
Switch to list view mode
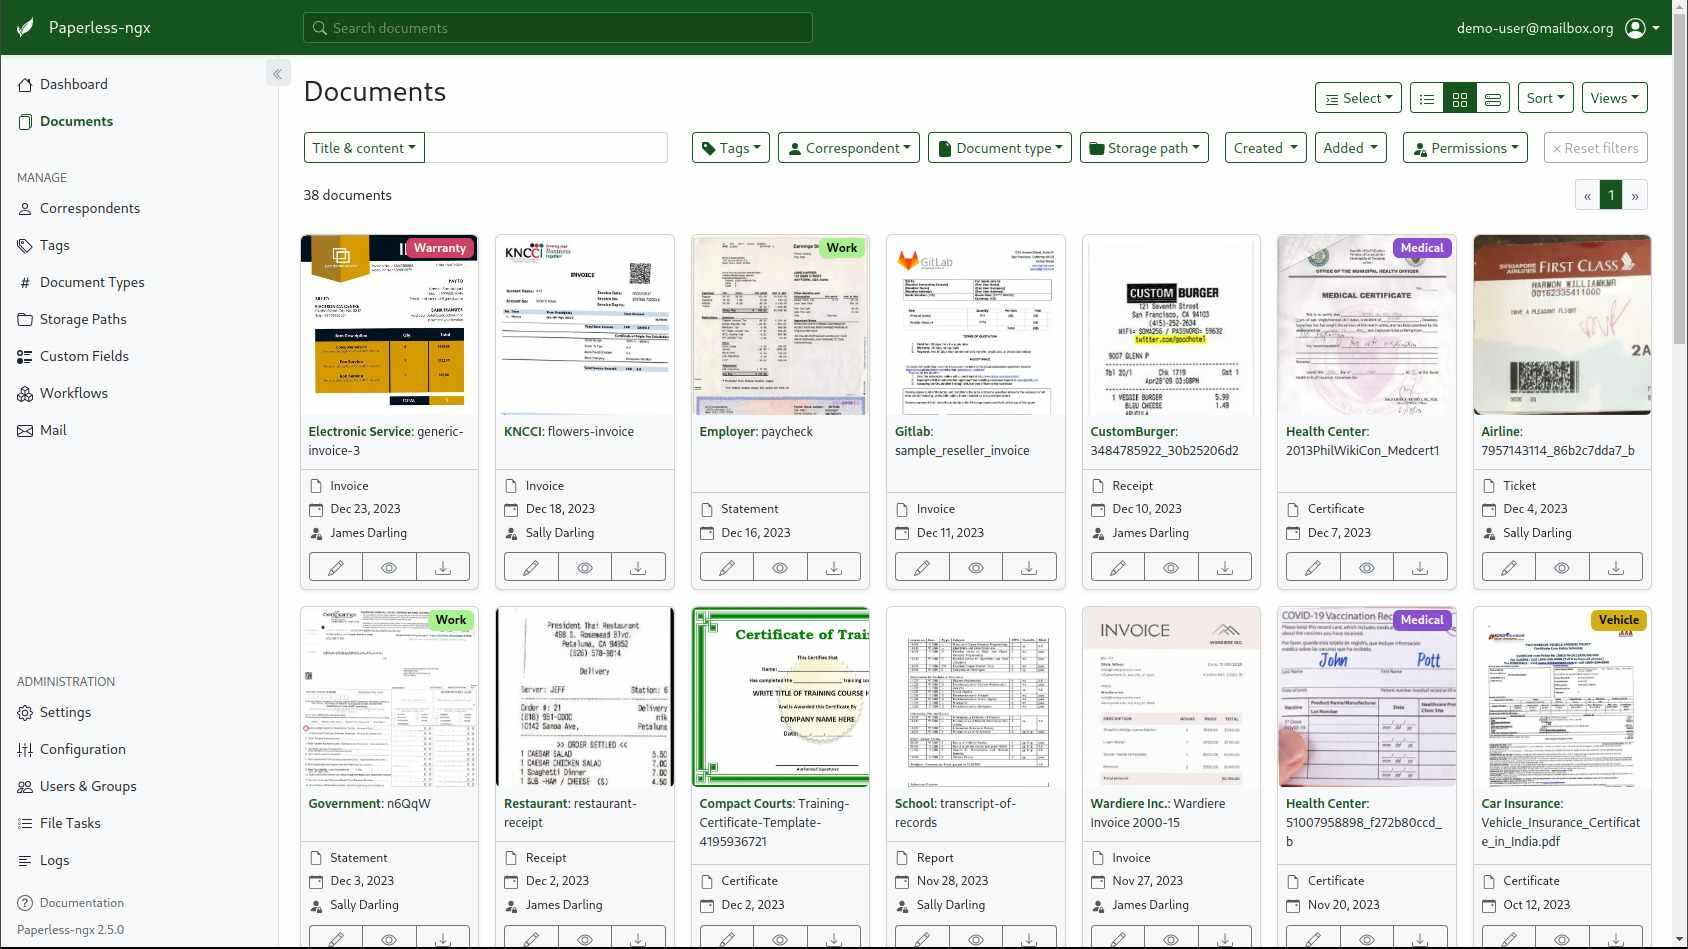1427,97
